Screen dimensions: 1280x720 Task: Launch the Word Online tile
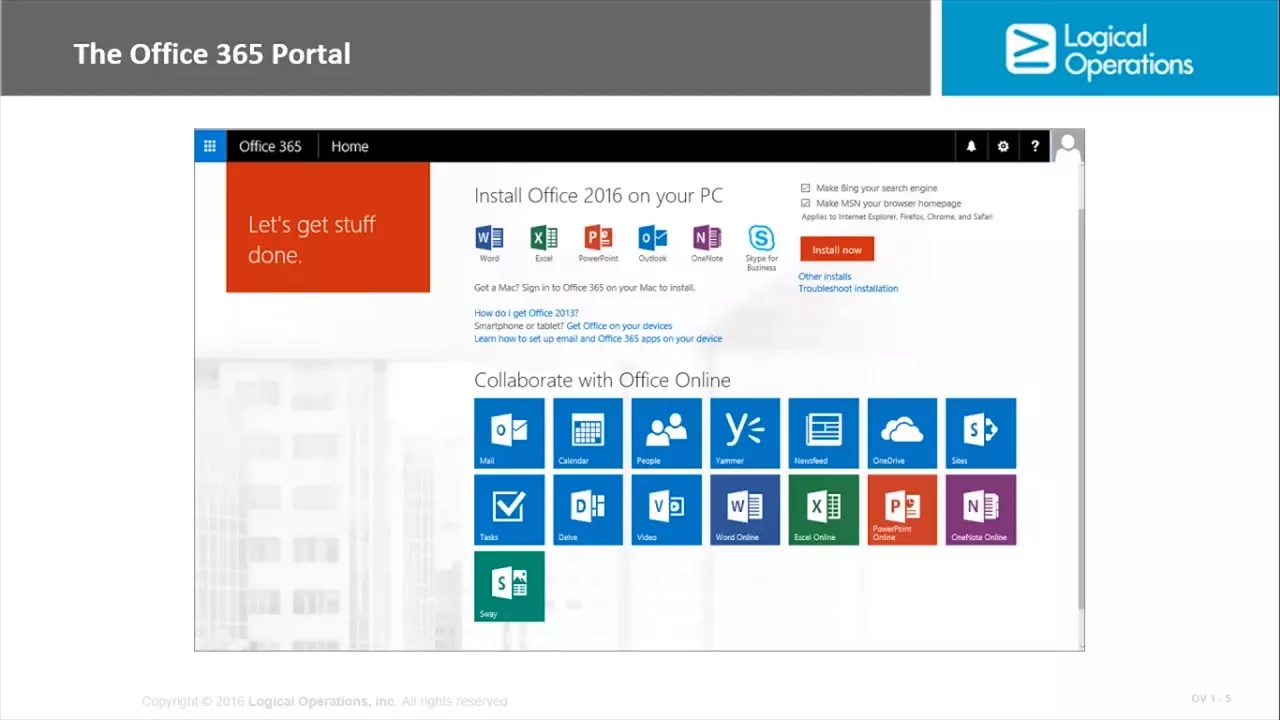(x=745, y=510)
